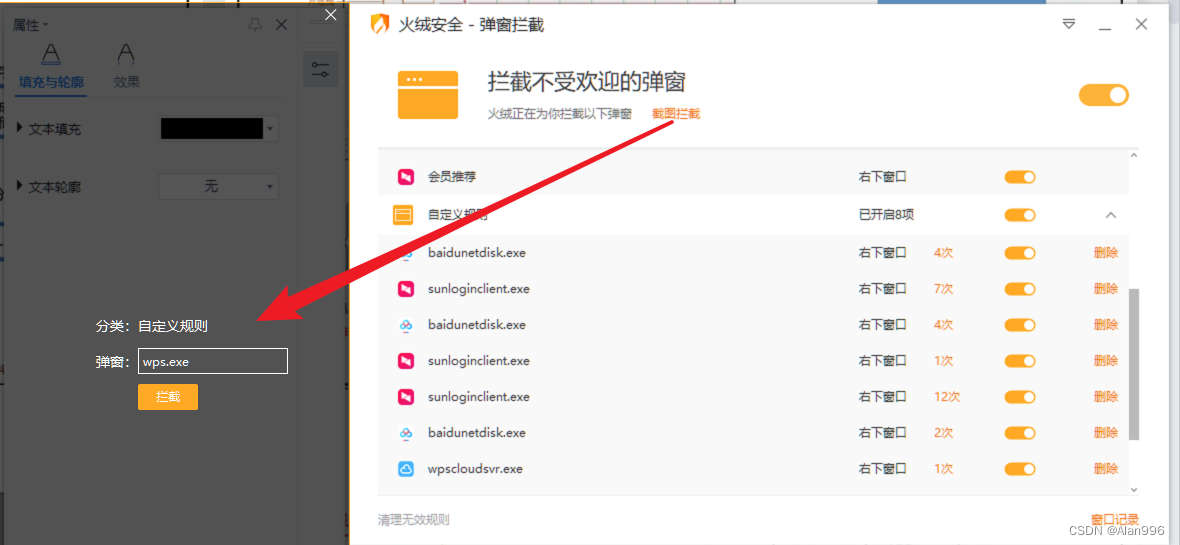Viewport: 1180px width, 545px height.
Task: Delete the wpscloudsvr.exe rule
Action: 1105,469
